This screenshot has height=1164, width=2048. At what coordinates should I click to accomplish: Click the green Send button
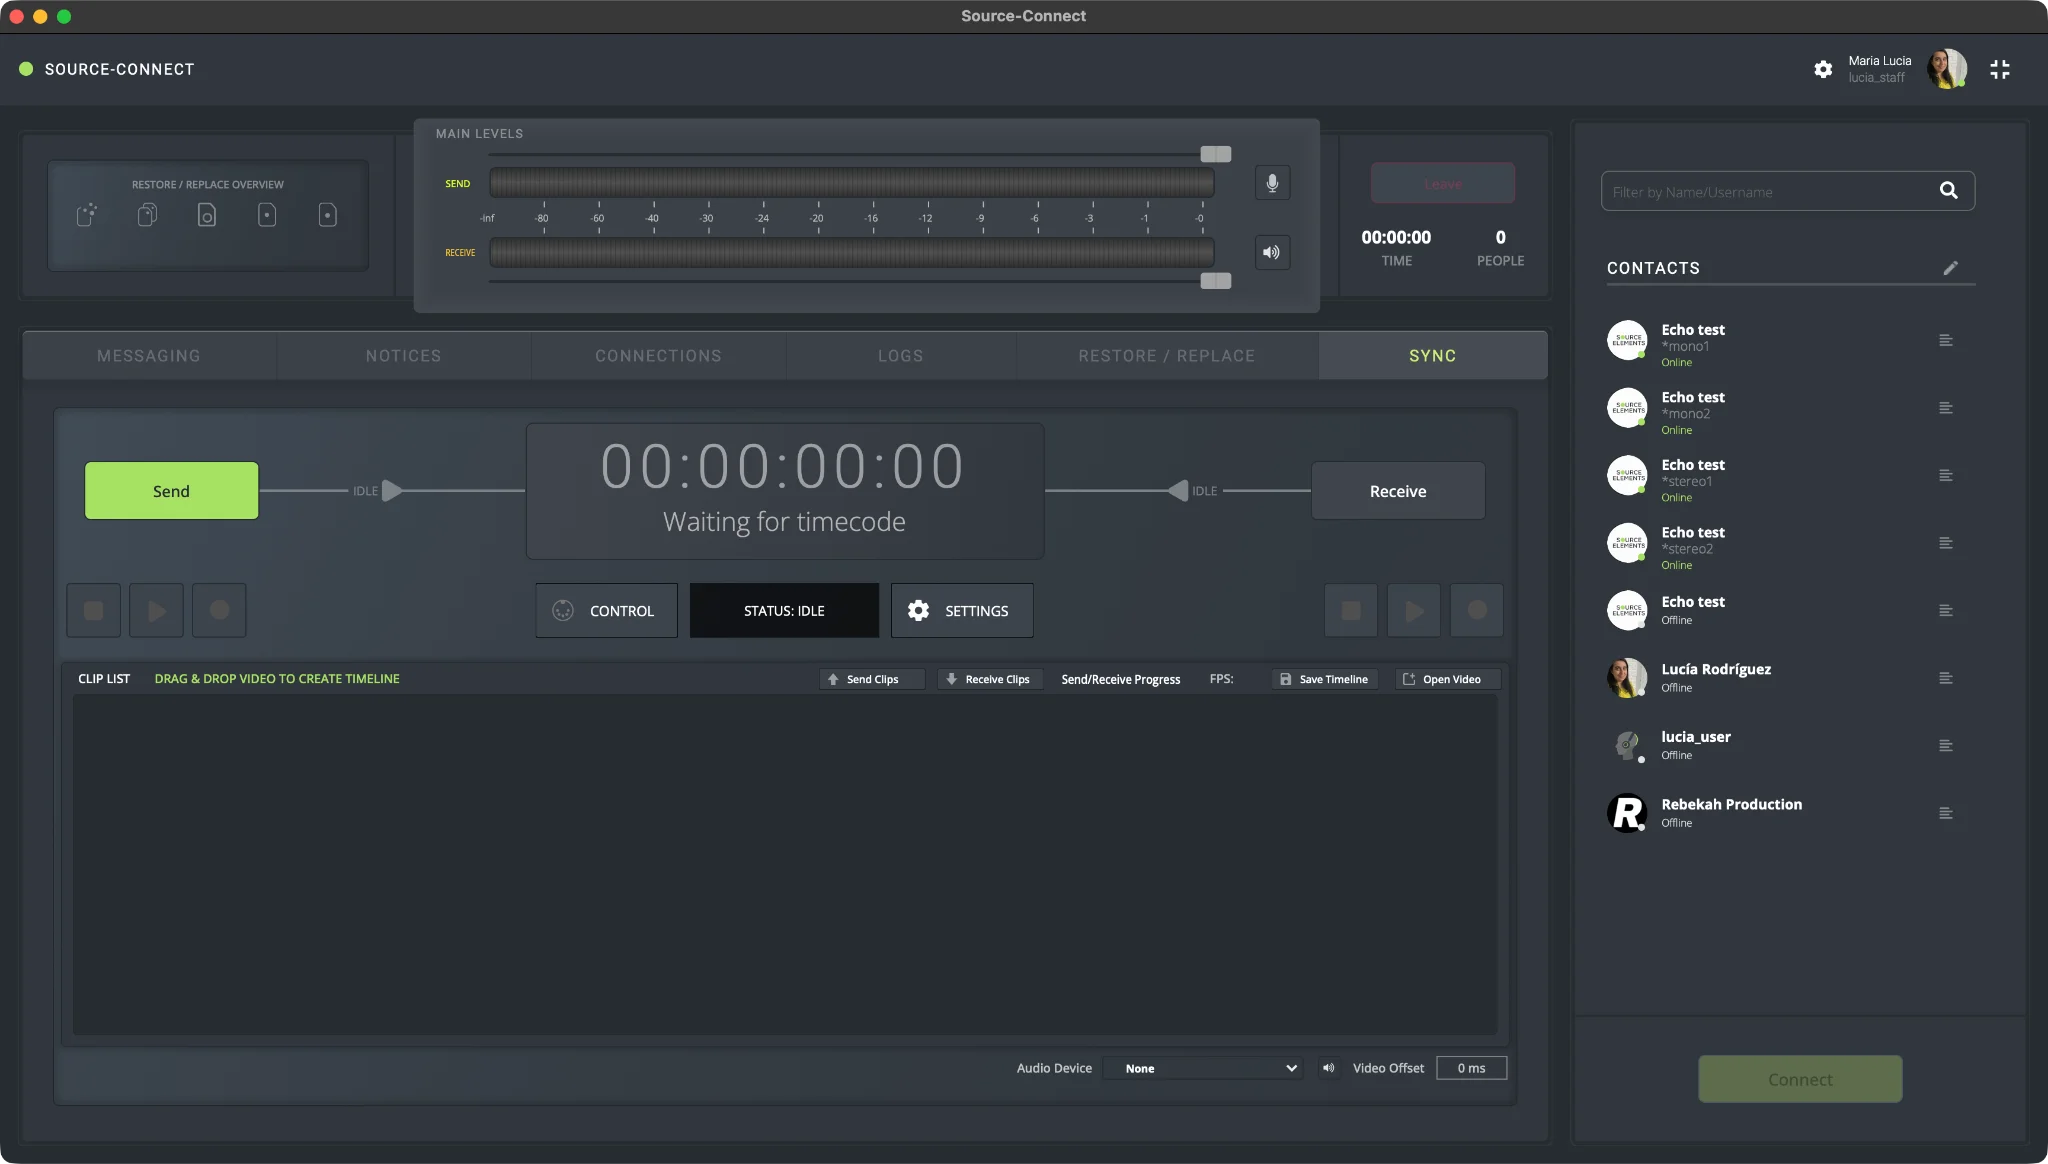pos(171,490)
